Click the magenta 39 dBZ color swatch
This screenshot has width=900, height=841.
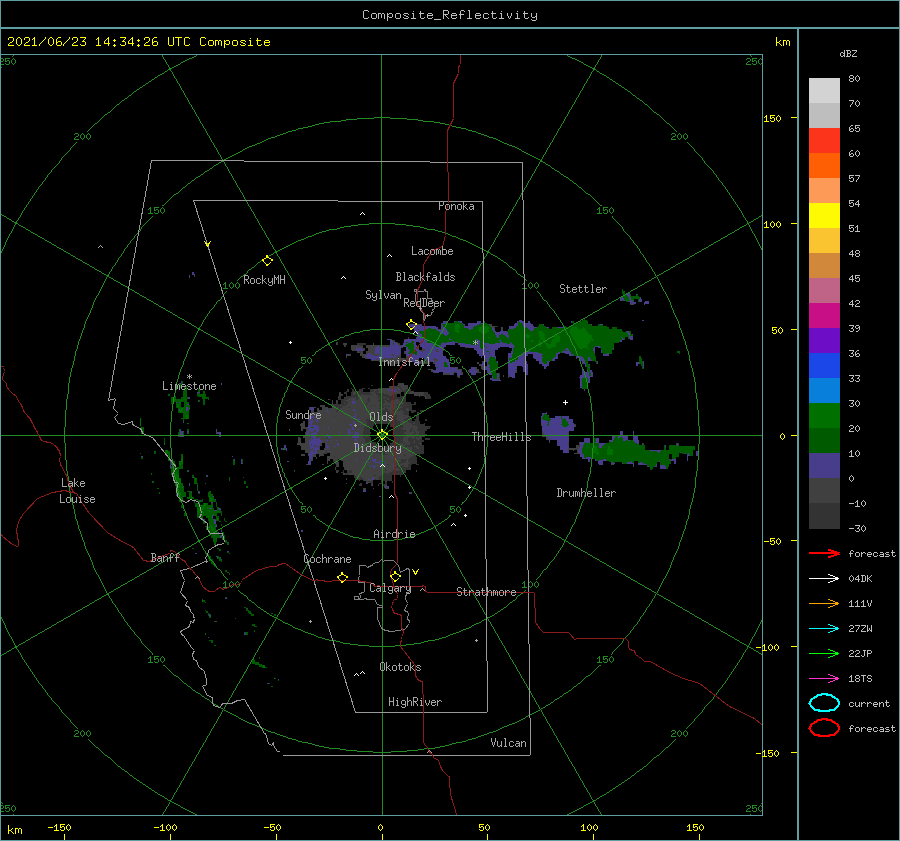(824, 316)
